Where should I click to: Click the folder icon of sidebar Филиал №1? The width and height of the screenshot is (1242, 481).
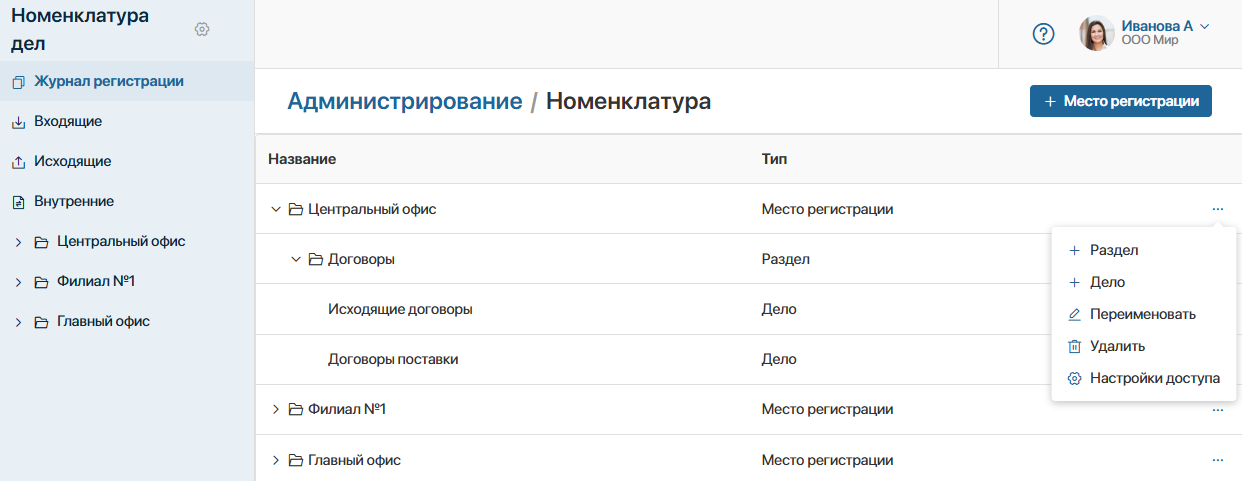[x=41, y=282]
